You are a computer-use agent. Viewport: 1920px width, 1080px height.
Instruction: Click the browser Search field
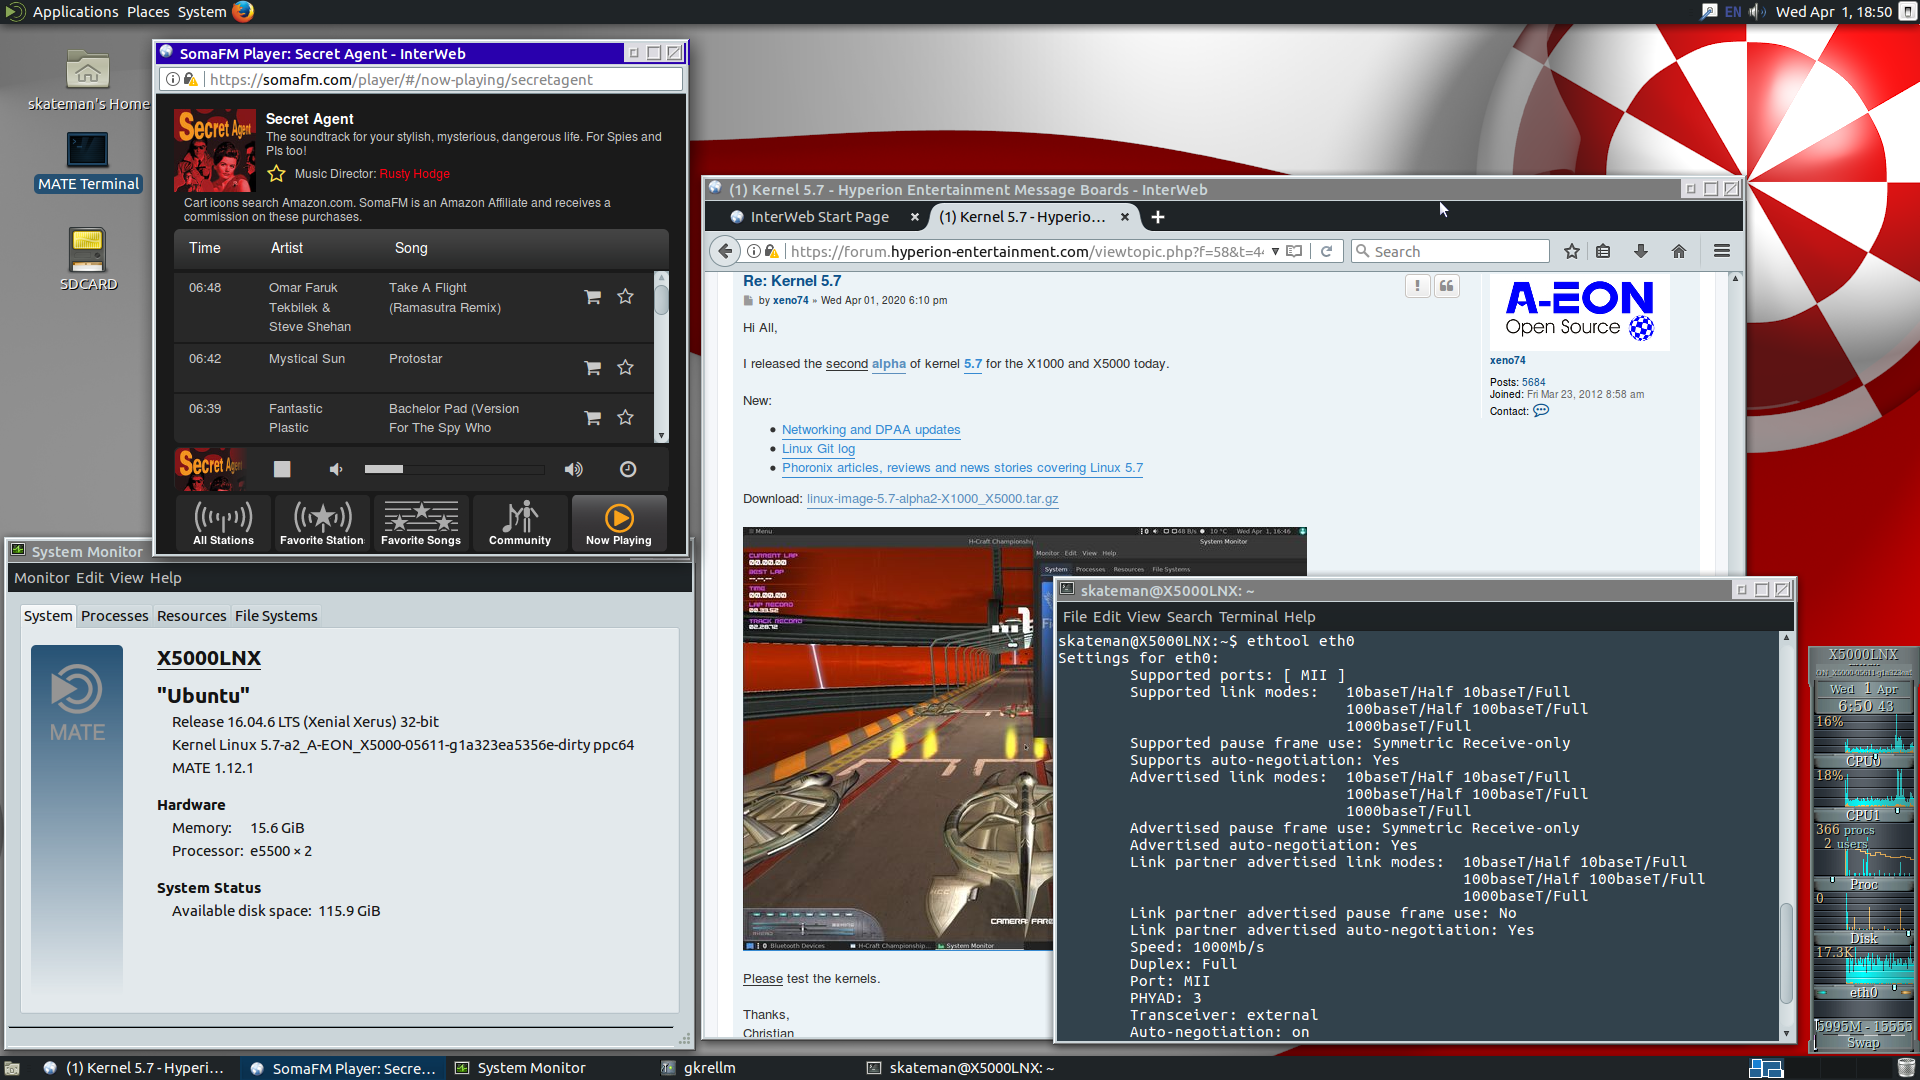1450,251
